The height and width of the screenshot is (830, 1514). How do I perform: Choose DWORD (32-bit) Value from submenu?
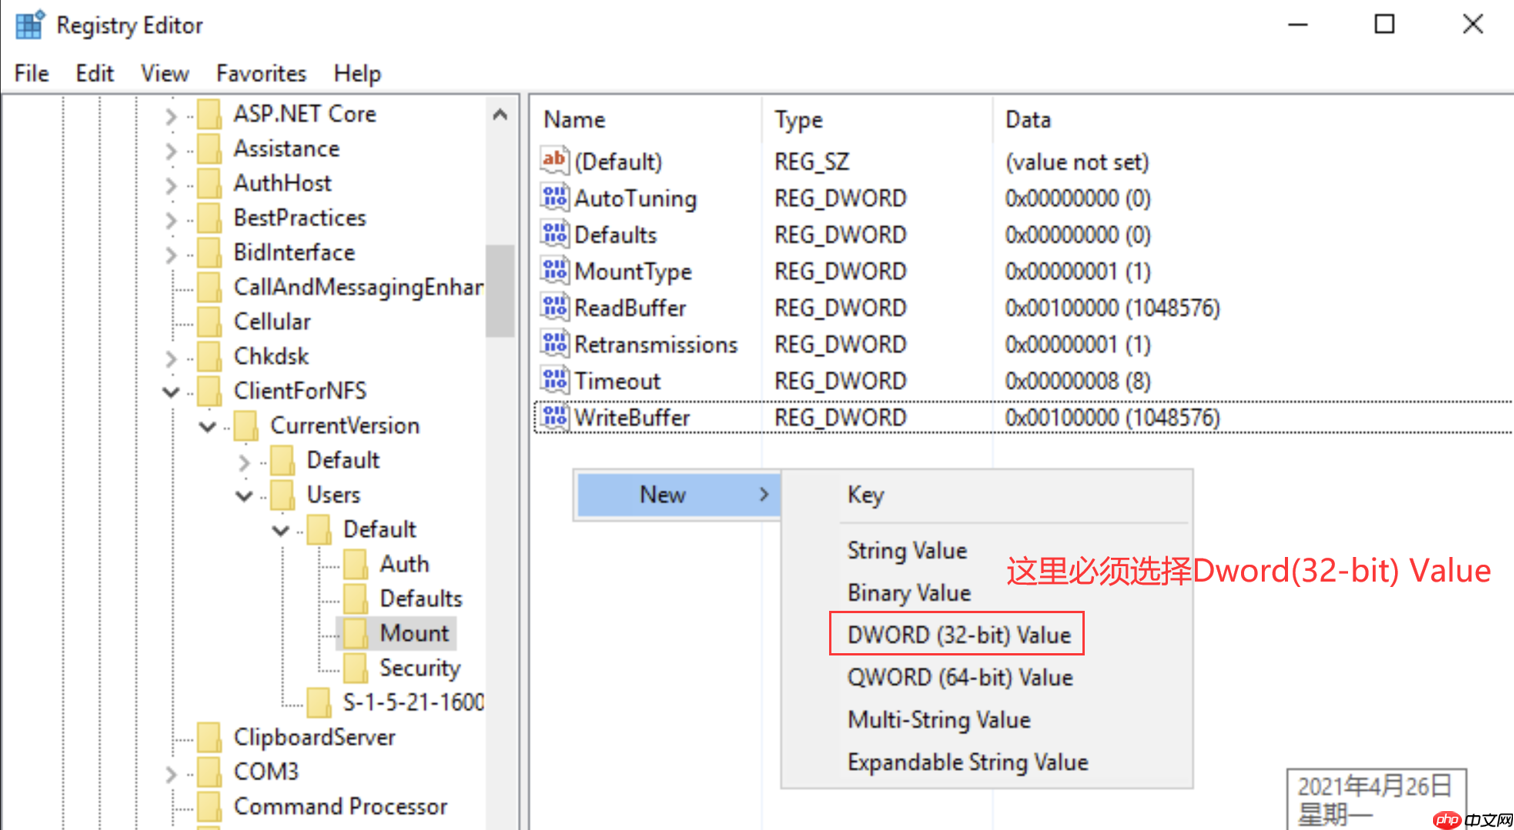(958, 635)
